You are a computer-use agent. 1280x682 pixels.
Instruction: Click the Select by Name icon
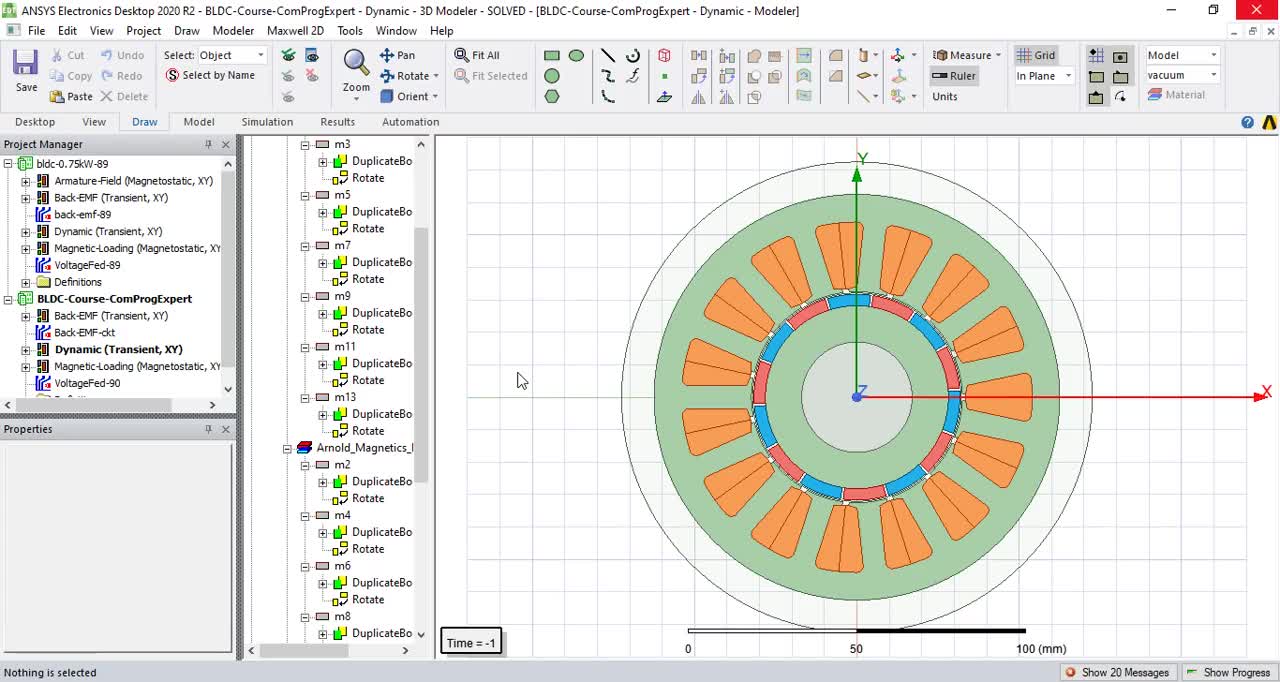173,75
